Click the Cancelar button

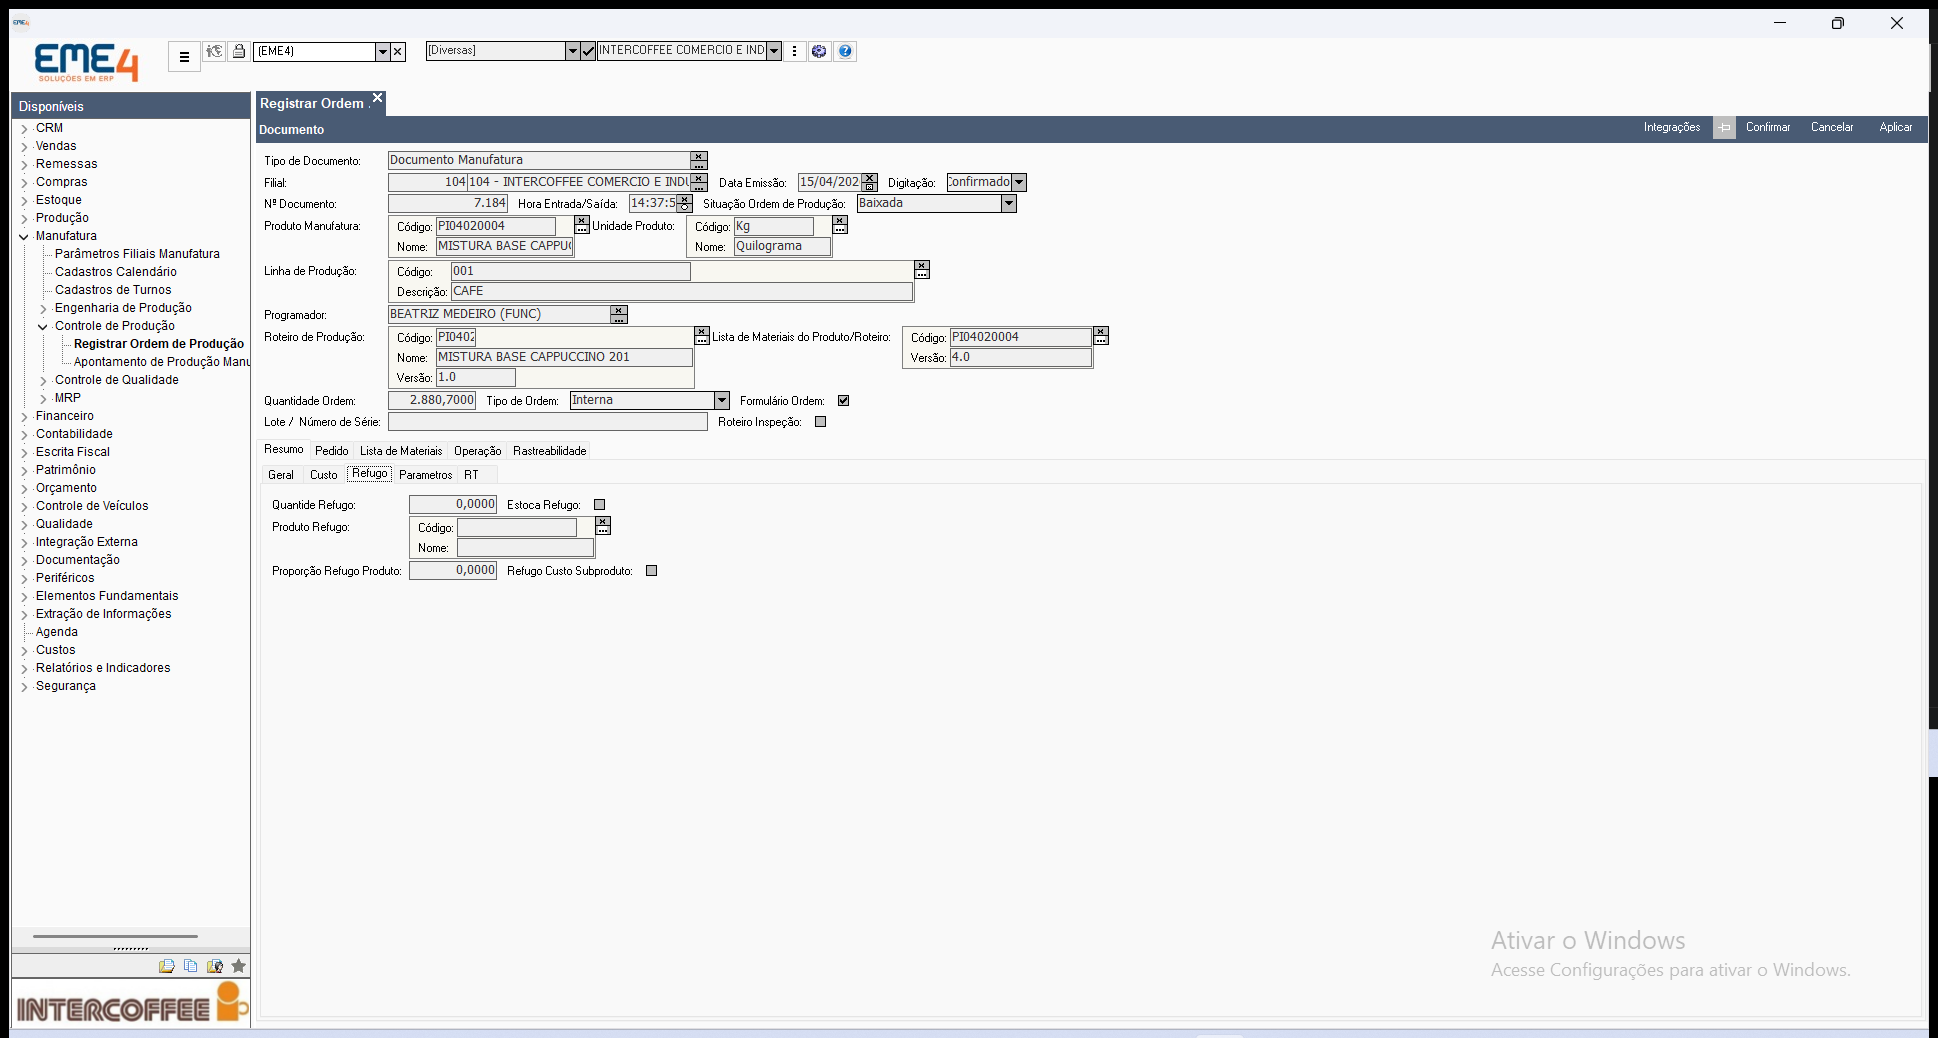click(1832, 127)
